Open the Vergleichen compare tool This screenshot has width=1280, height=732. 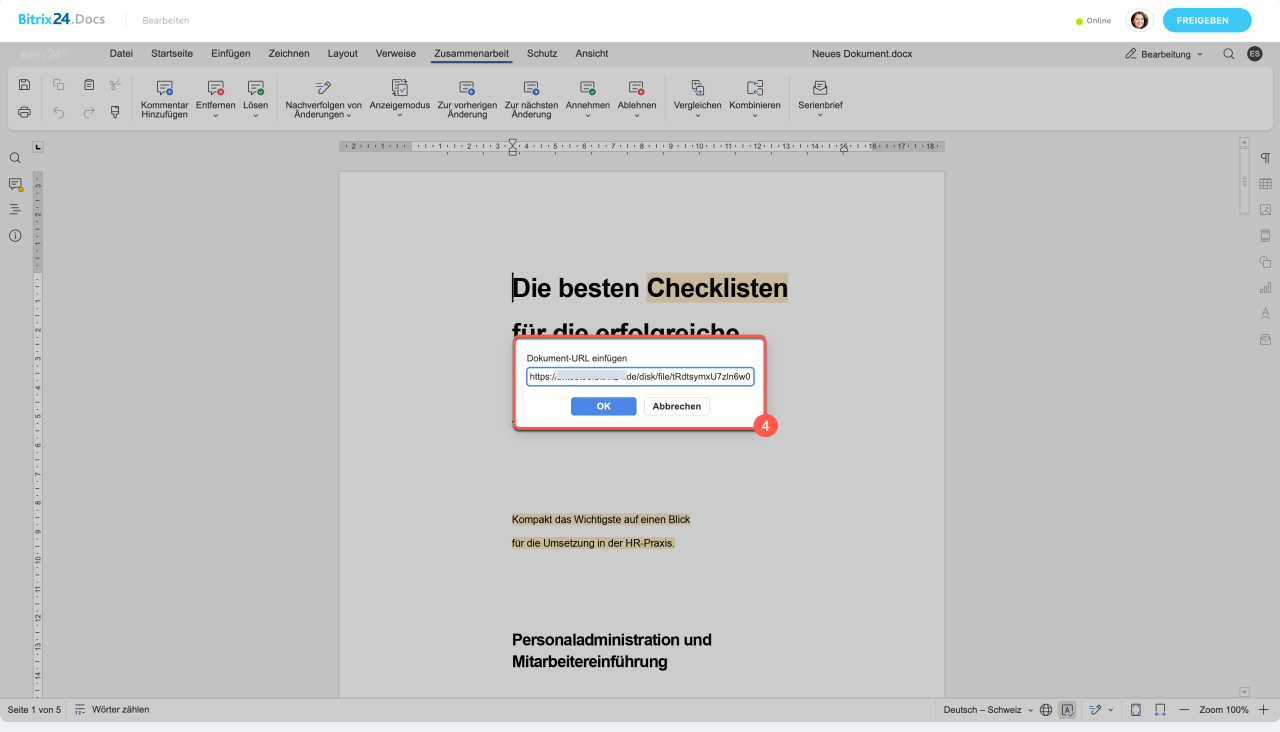pos(697,88)
